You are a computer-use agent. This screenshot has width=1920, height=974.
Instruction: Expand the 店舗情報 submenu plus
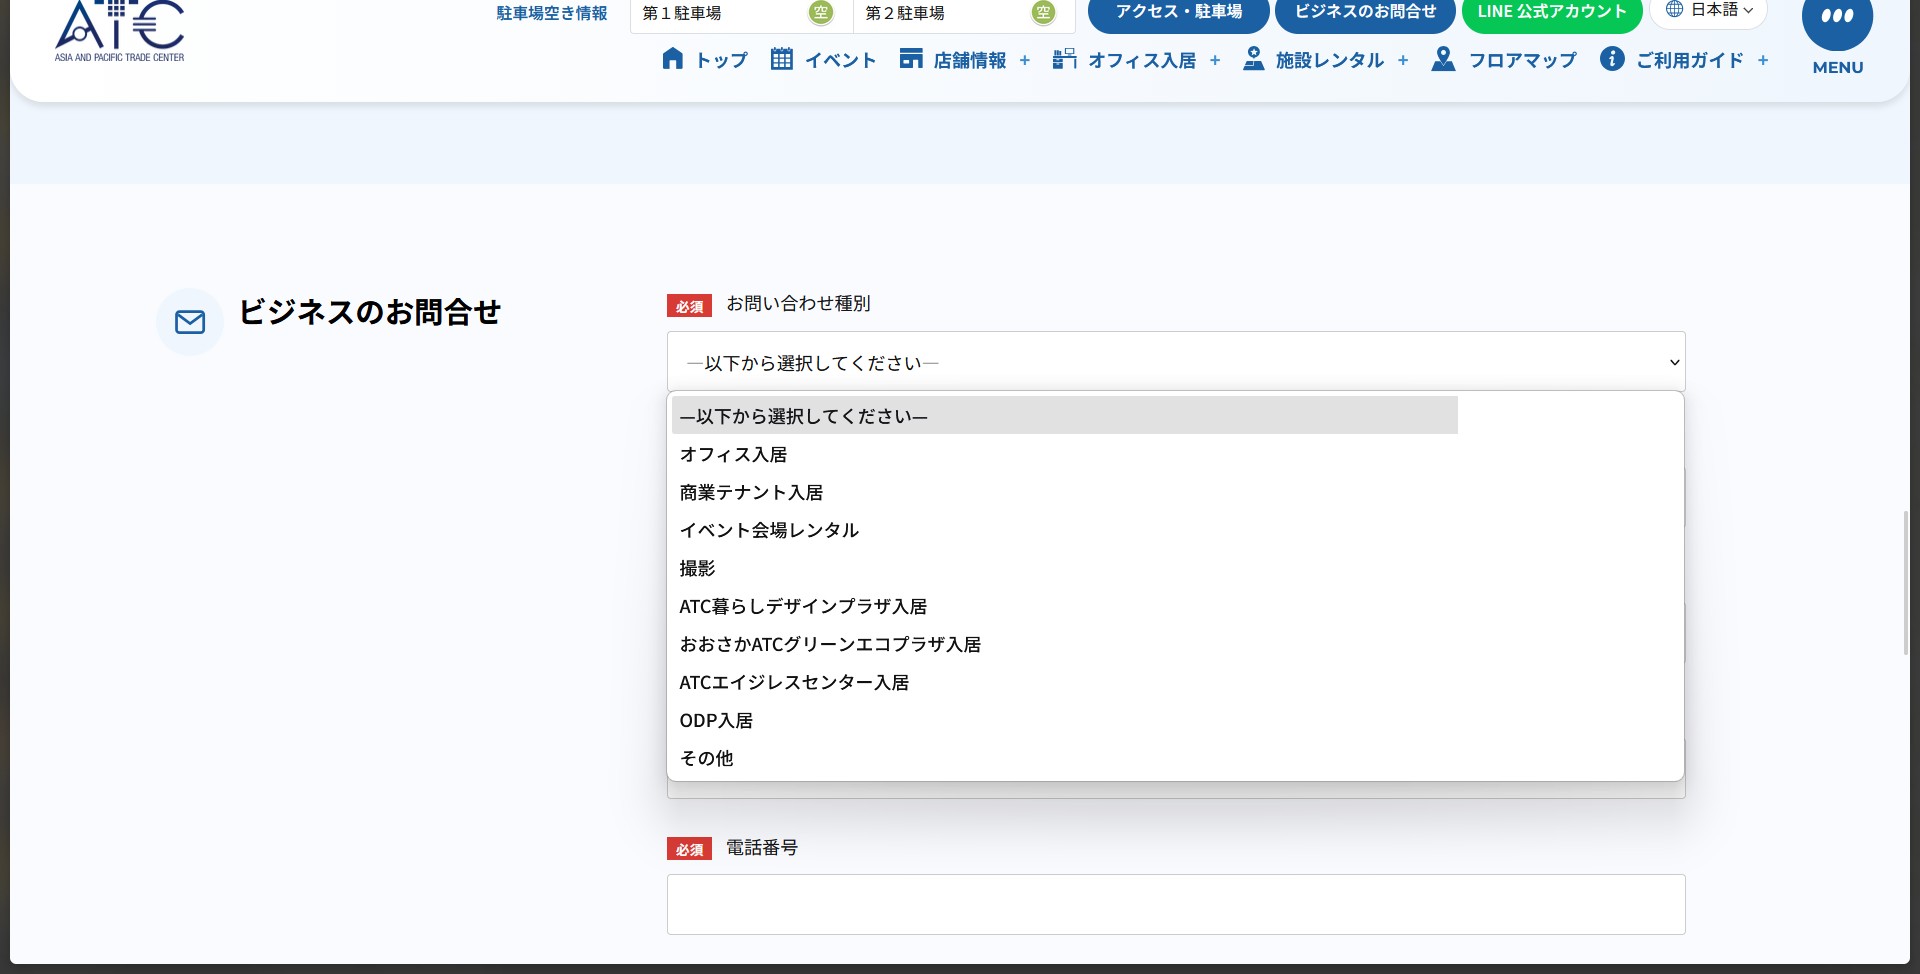(1025, 60)
